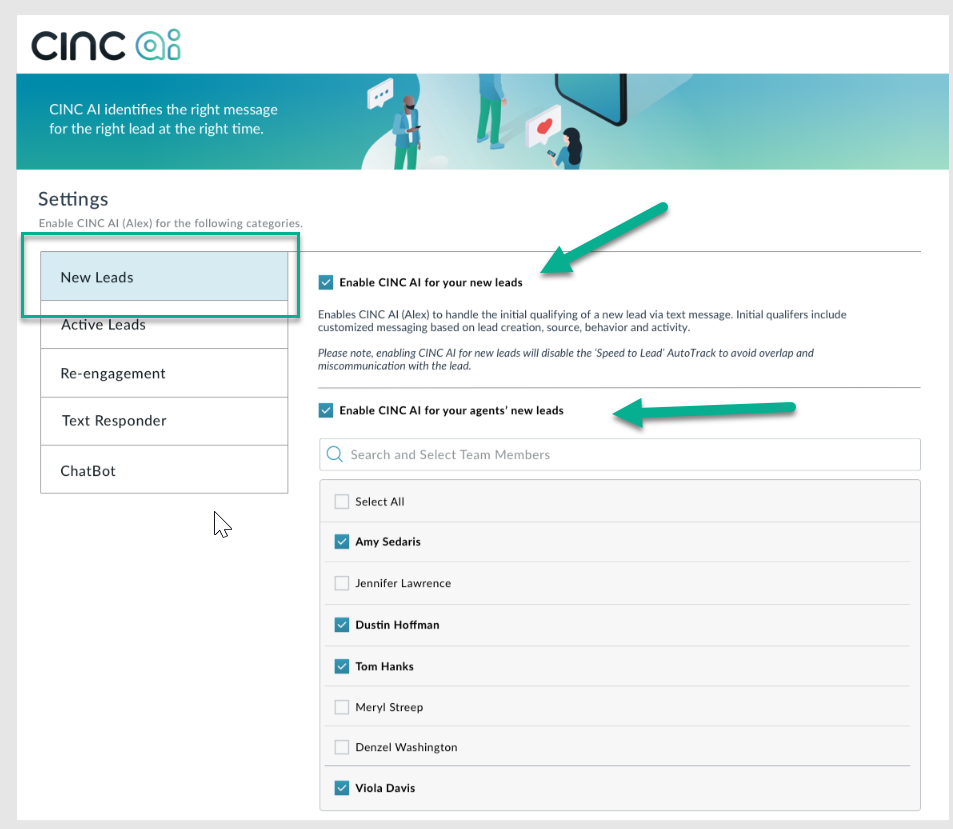Disable CINC AI for your new leads
Viewport: 953px width, 829px height.
click(x=325, y=282)
